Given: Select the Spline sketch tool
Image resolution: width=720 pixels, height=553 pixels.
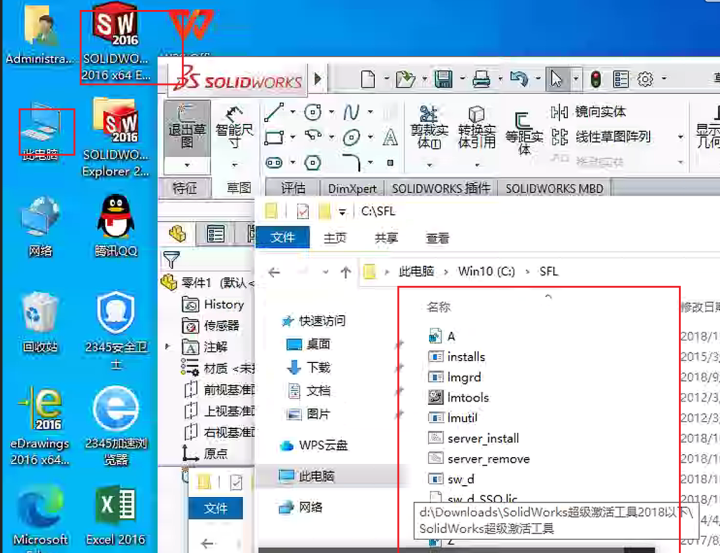Looking at the screenshot, I should coord(351,112).
